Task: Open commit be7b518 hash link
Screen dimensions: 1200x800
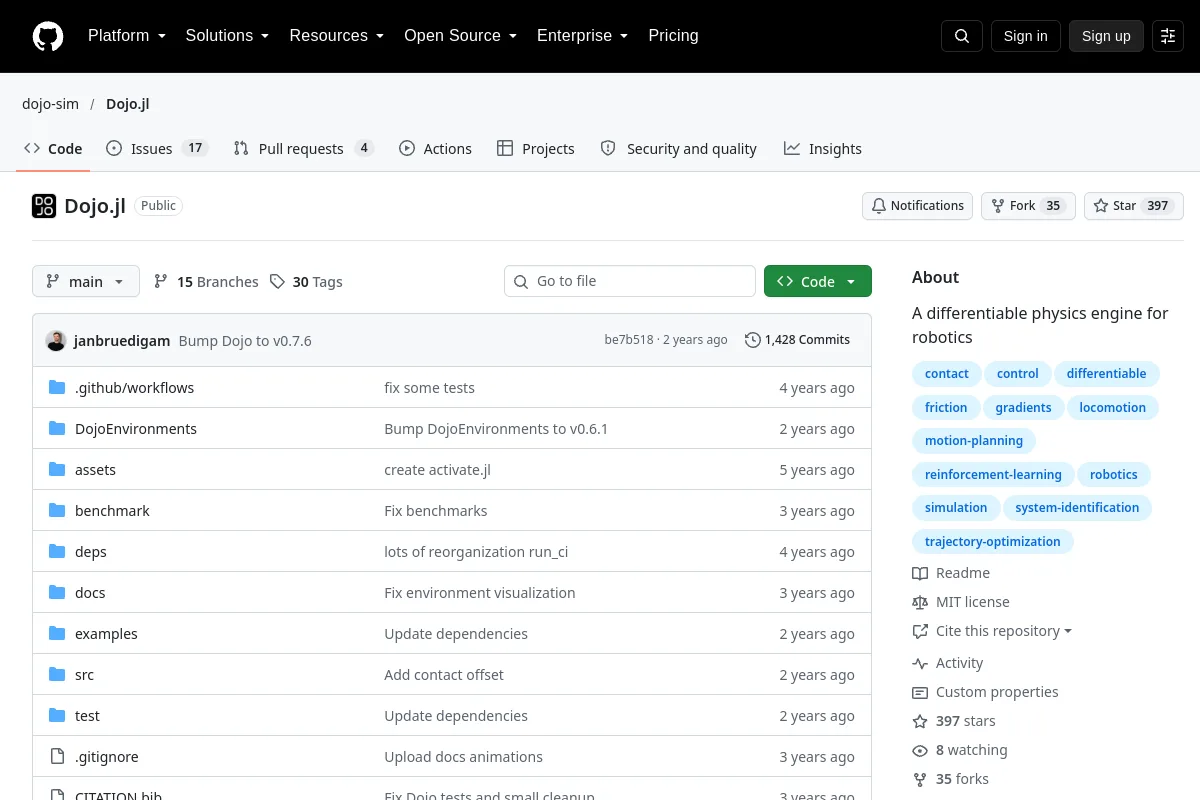Action: [x=629, y=340]
